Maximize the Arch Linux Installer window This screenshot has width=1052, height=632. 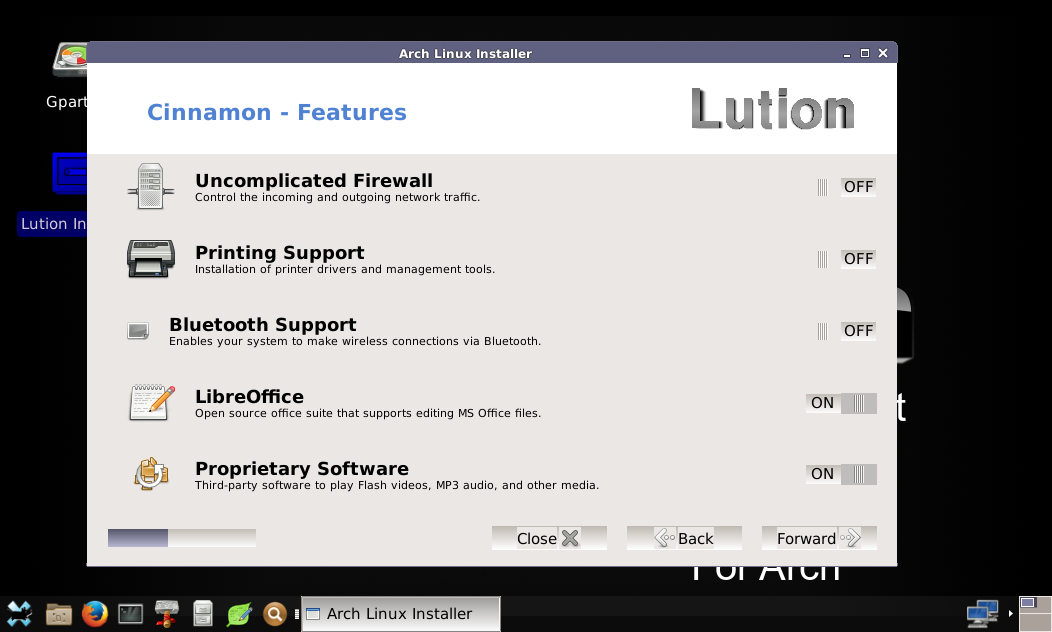865,53
